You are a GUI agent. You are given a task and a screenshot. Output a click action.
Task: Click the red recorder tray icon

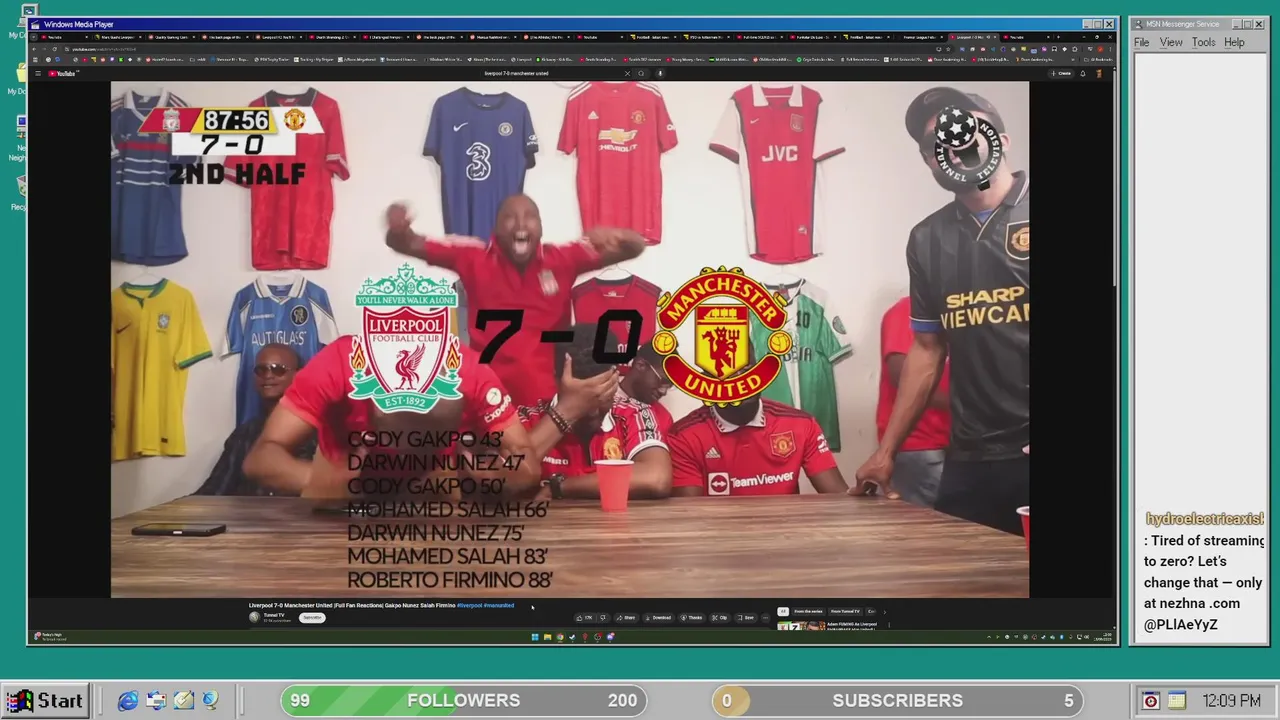pyautogui.click(x=1151, y=701)
